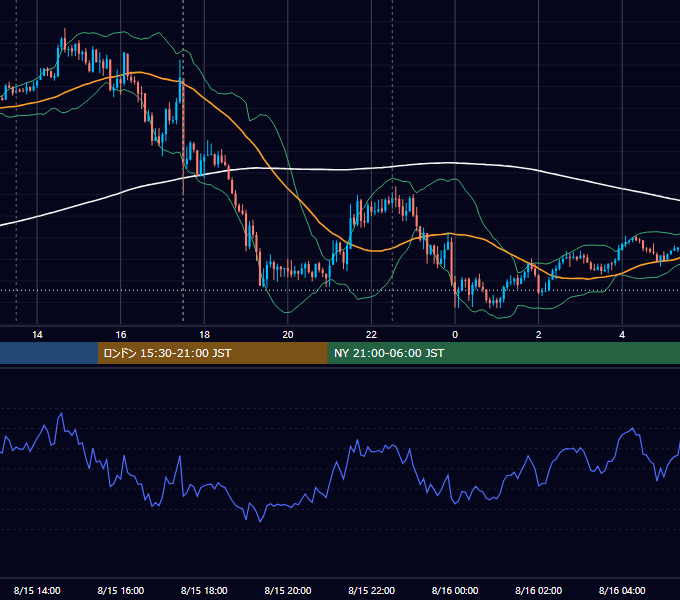Click the 20 hour label on price chart axis

pos(288,335)
